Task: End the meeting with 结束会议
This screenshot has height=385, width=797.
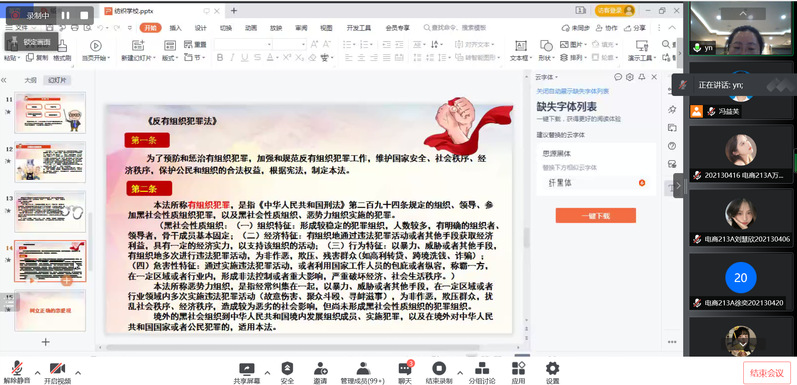Action: pos(767,373)
